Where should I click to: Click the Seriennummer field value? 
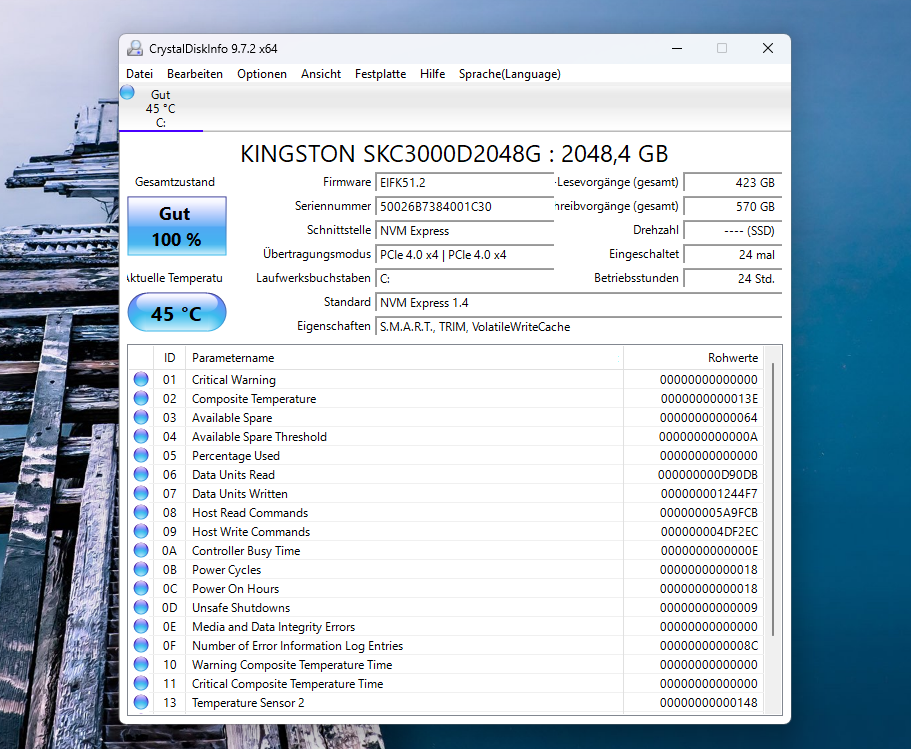(x=464, y=206)
